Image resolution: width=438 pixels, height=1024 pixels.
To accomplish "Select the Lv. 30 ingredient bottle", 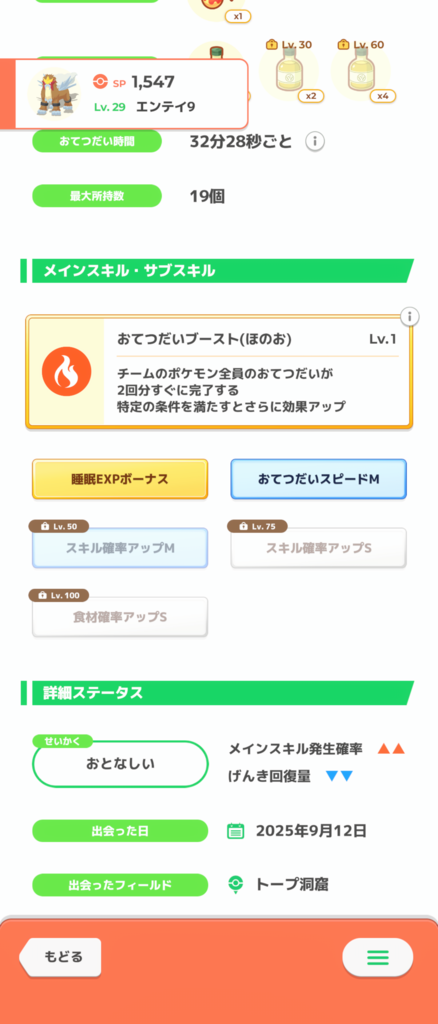I will 289,71.
